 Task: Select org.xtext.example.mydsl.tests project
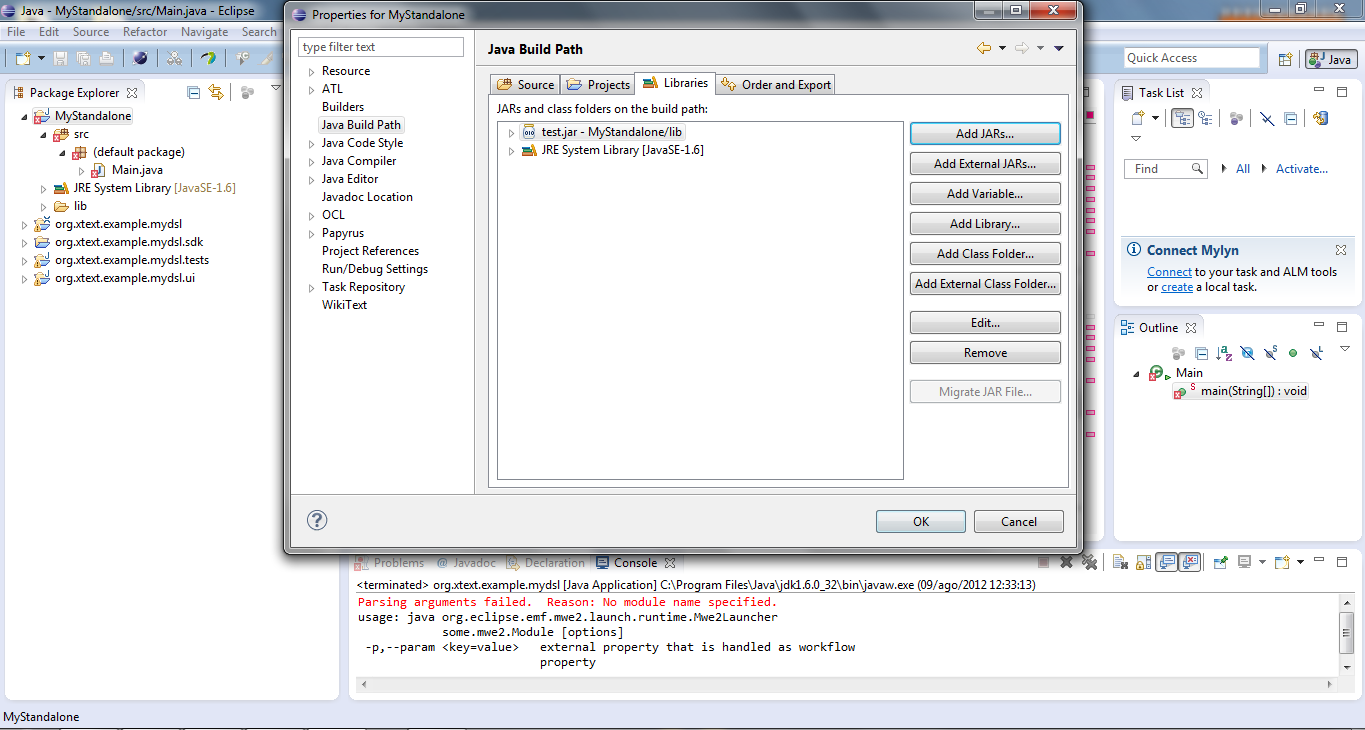(132, 260)
